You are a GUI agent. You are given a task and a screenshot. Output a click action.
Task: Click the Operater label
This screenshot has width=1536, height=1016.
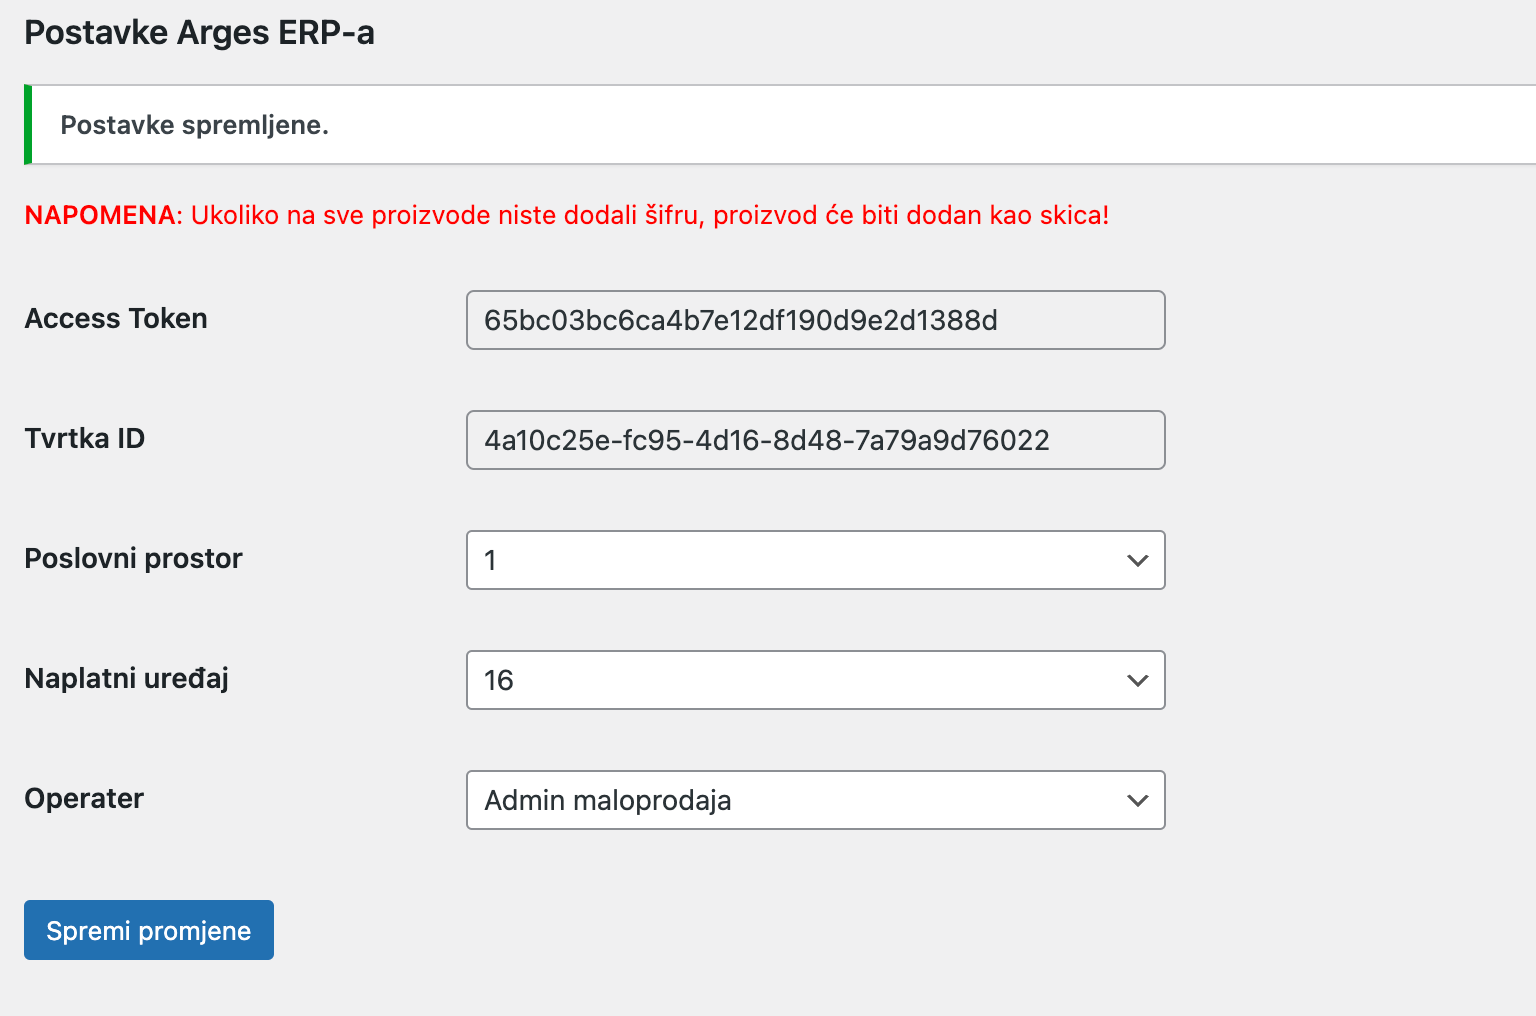click(84, 798)
